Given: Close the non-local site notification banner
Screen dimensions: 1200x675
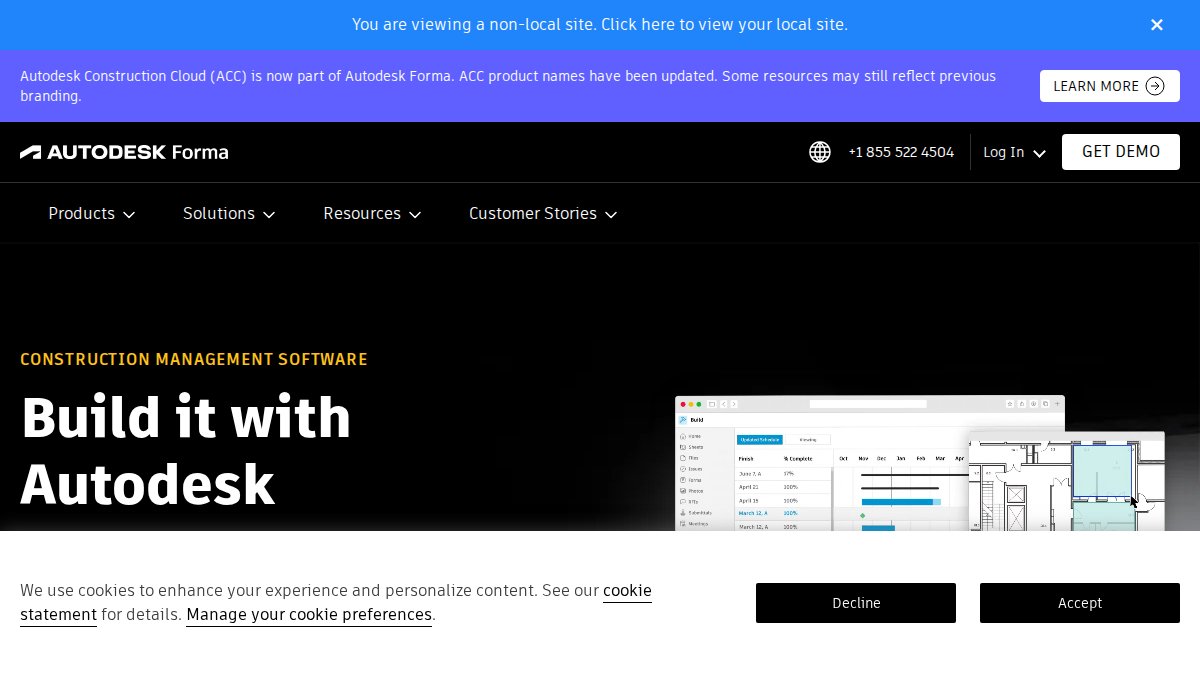Looking at the screenshot, I should coord(1157,25).
